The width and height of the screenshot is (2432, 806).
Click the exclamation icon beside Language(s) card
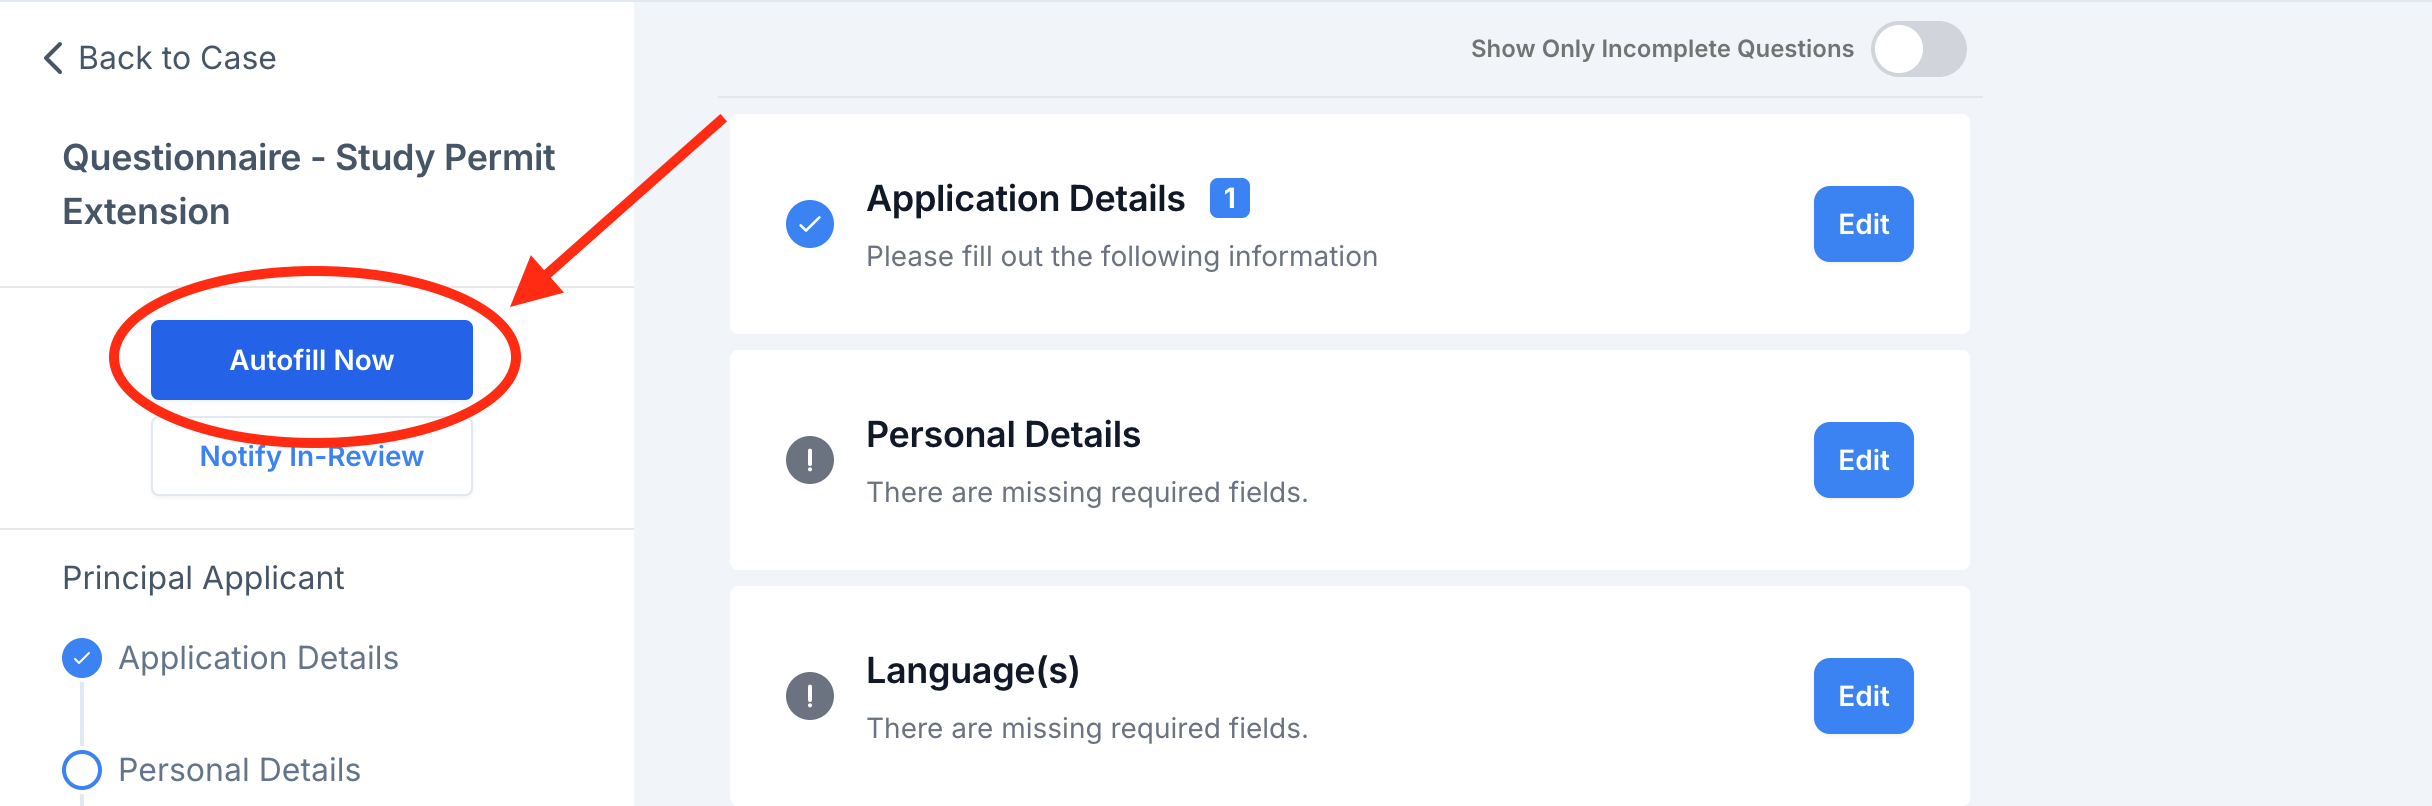click(x=810, y=696)
